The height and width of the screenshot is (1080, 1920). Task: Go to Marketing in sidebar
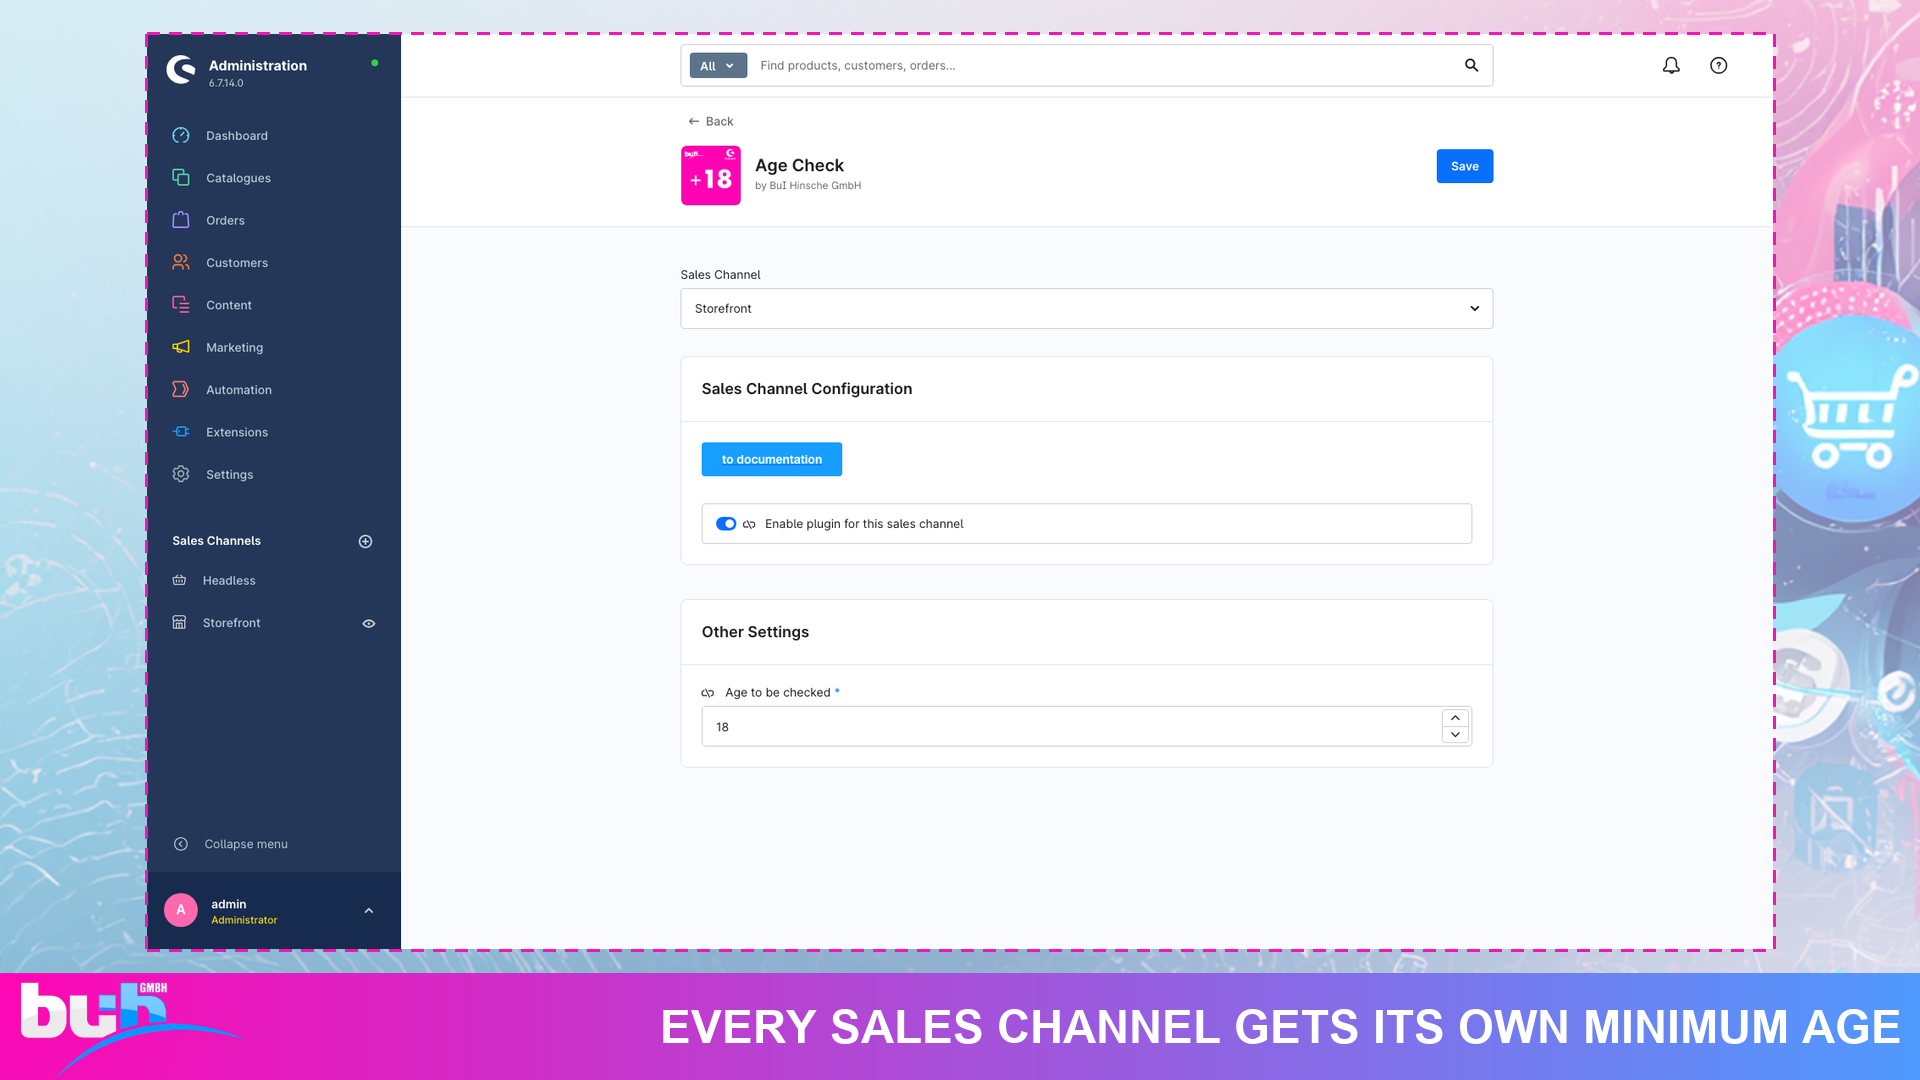click(x=234, y=347)
